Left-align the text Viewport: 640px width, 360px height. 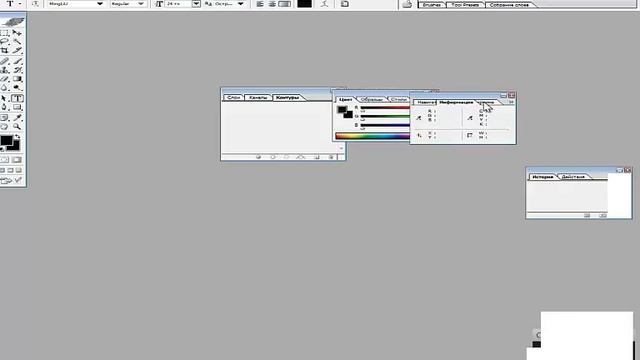(x=260, y=4)
